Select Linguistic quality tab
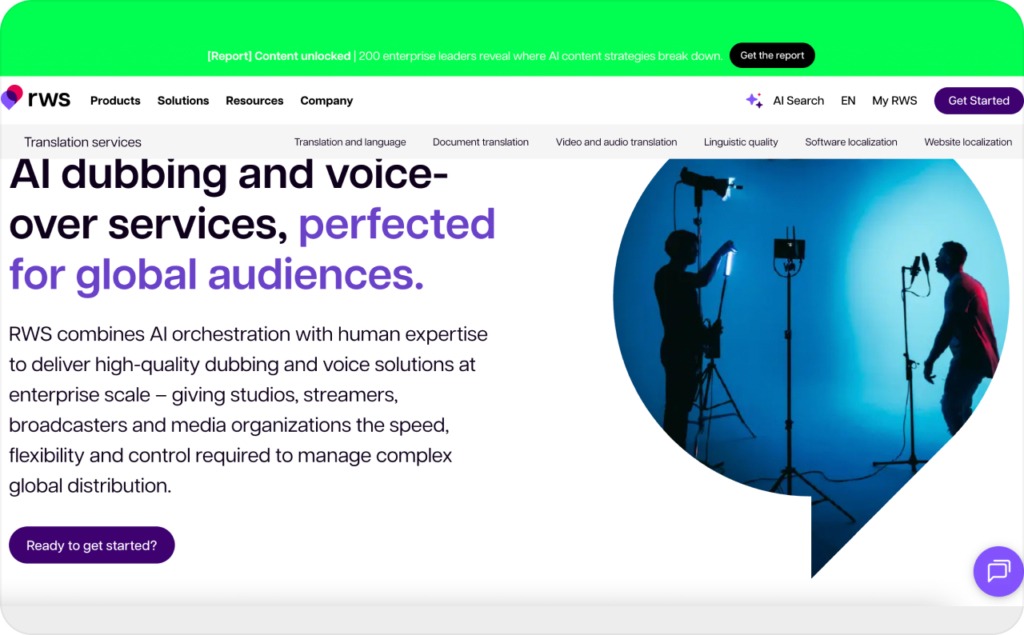This screenshot has width=1024, height=635. [x=741, y=142]
